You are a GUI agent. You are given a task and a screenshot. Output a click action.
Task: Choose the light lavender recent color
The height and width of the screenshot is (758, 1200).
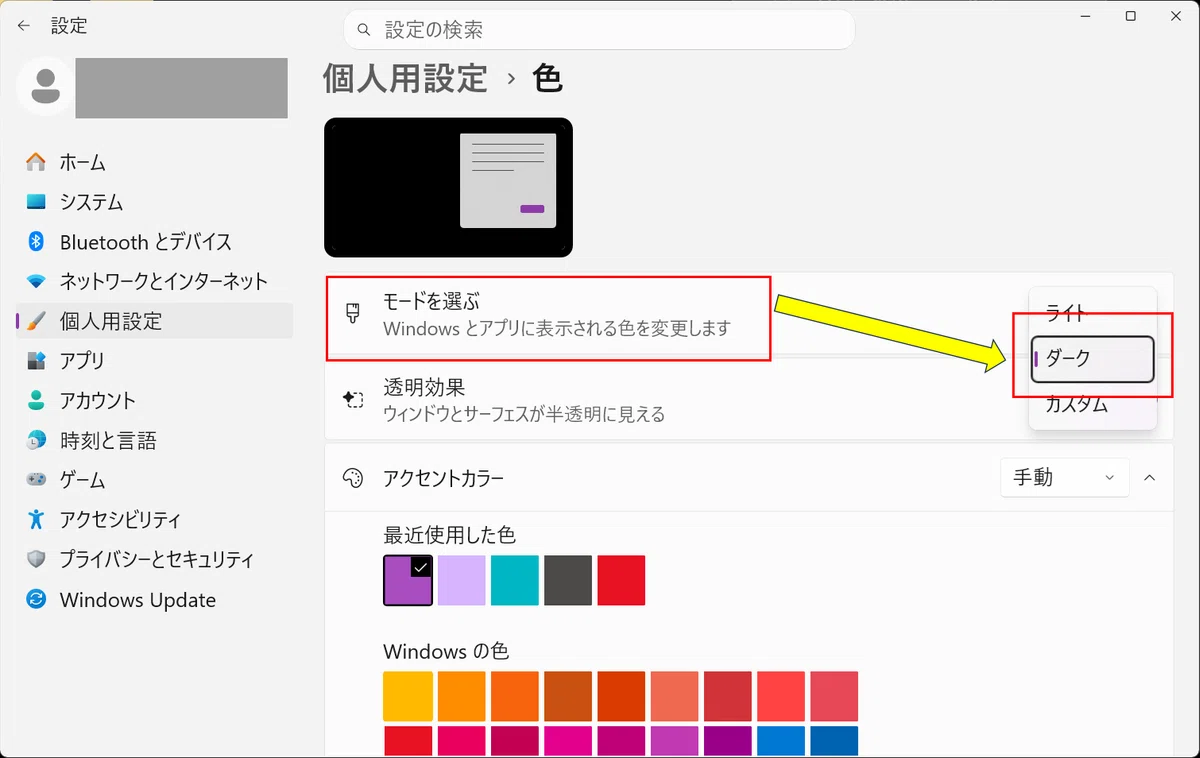[x=461, y=581]
